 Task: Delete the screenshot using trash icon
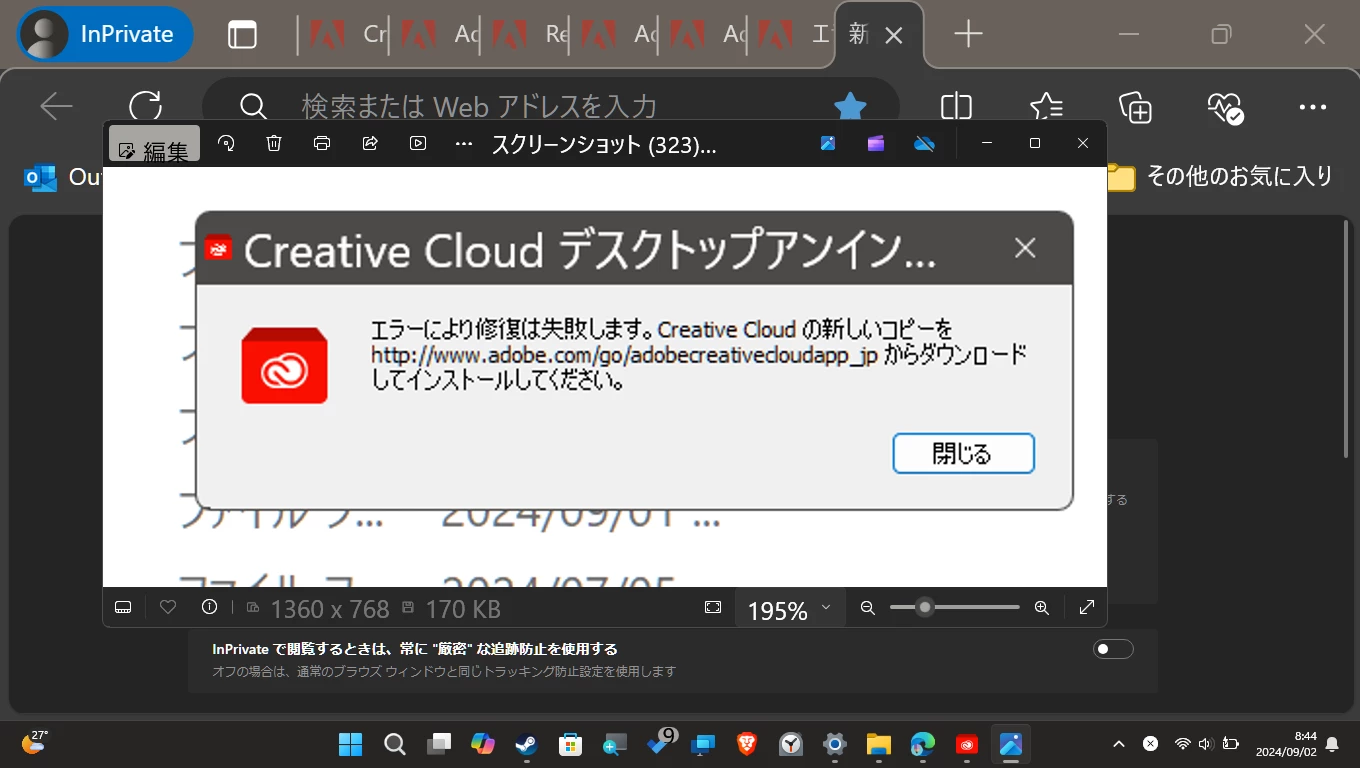(274, 144)
